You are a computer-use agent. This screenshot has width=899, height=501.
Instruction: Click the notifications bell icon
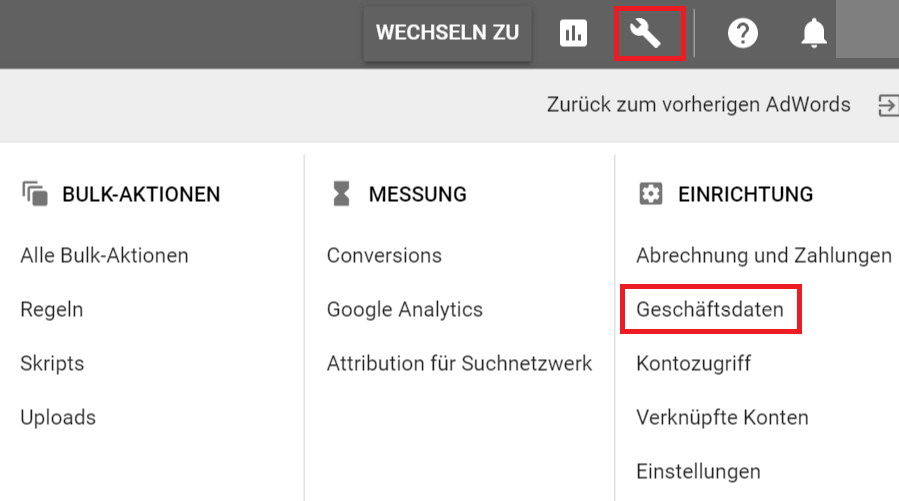(814, 34)
